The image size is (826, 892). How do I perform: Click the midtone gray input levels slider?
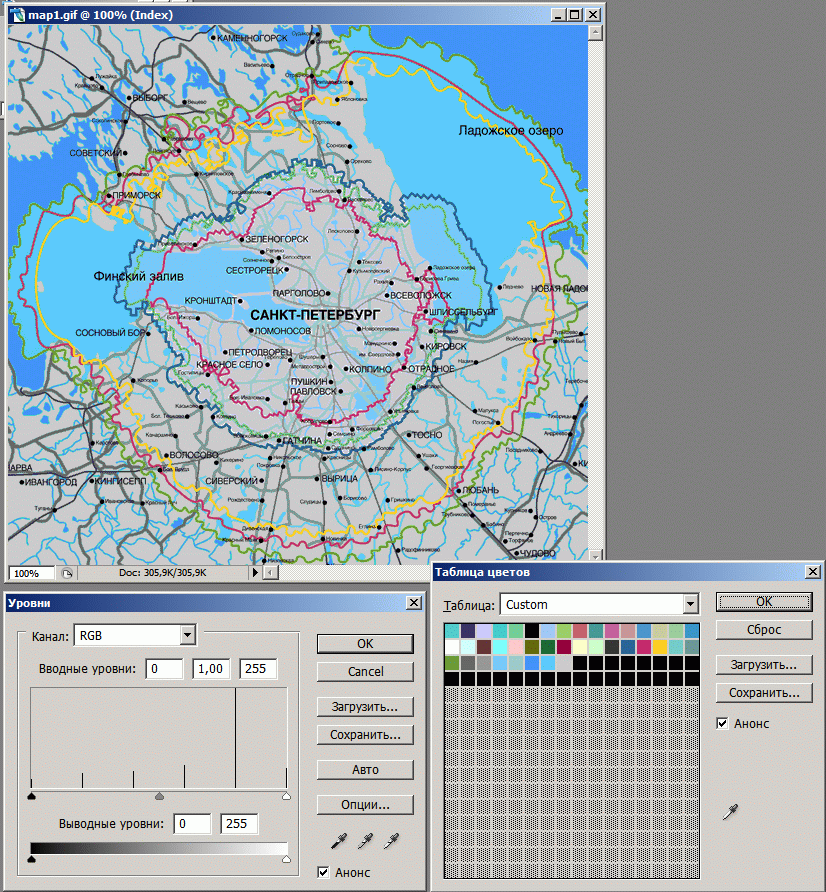(159, 797)
